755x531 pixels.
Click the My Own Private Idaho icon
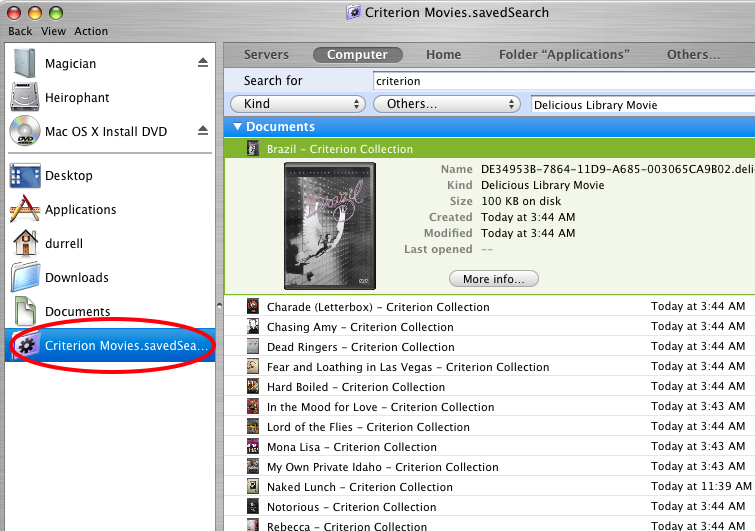pos(253,466)
